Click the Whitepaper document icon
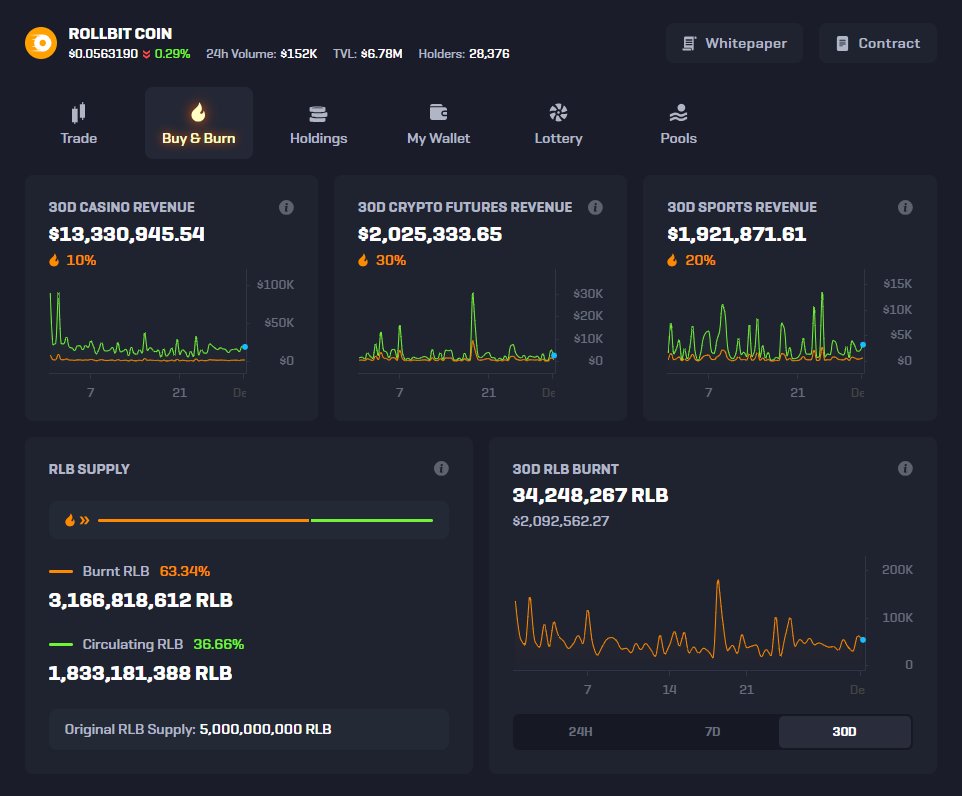The height and width of the screenshot is (796, 962). coord(689,43)
